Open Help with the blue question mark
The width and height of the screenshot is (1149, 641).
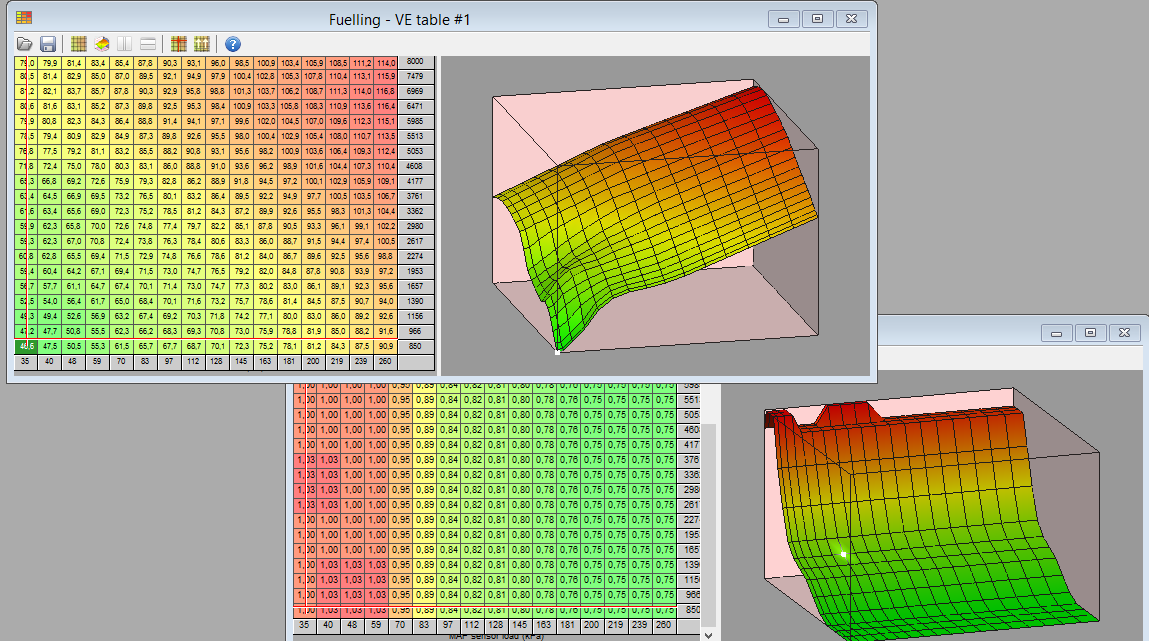tap(233, 44)
